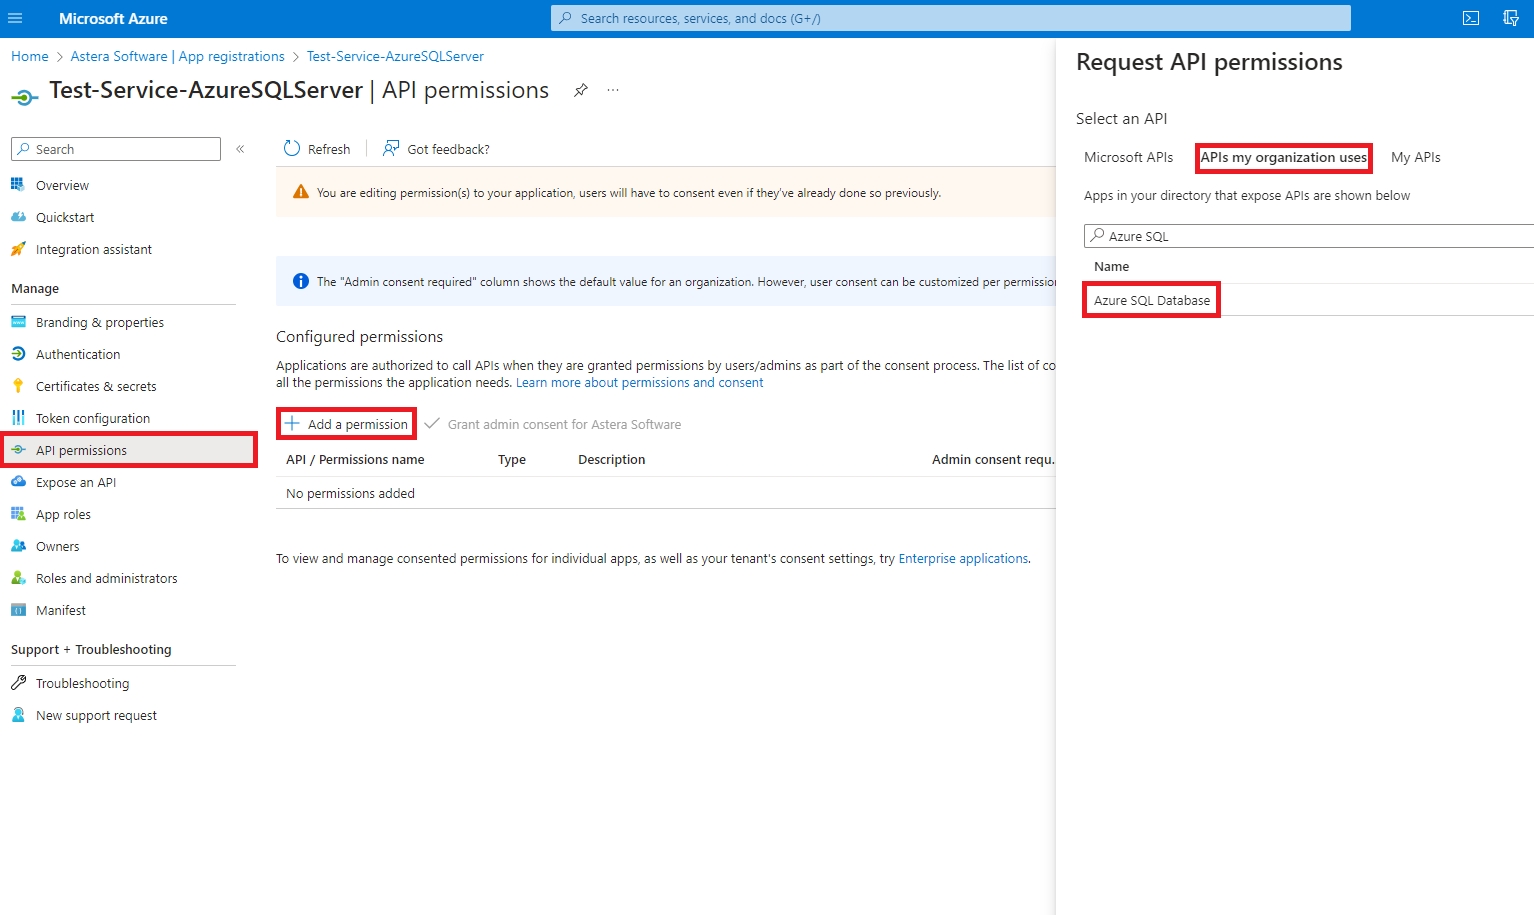
Task: Open the Directories and subscriptions filter icon
Action: 1511,18
